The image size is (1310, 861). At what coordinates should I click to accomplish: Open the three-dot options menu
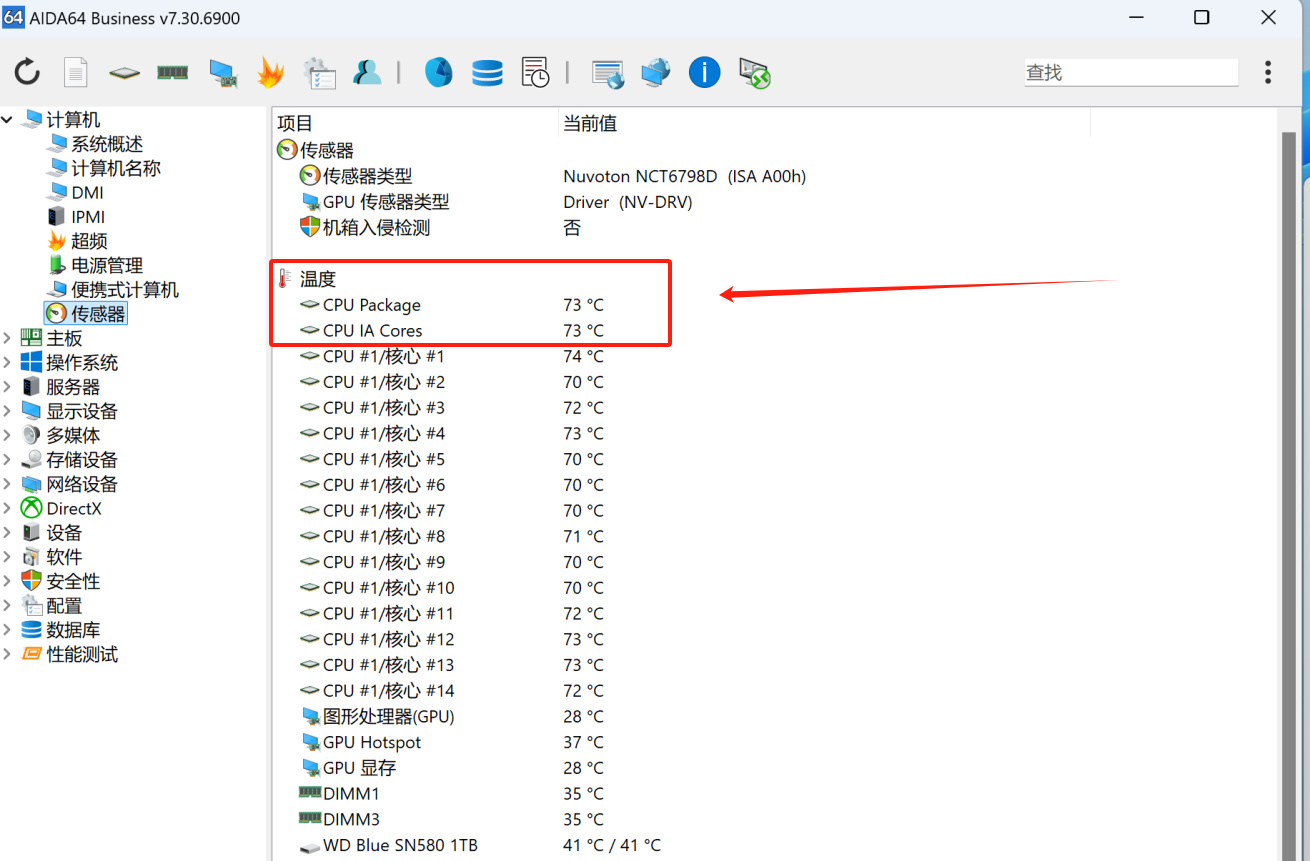(1267, 72)
